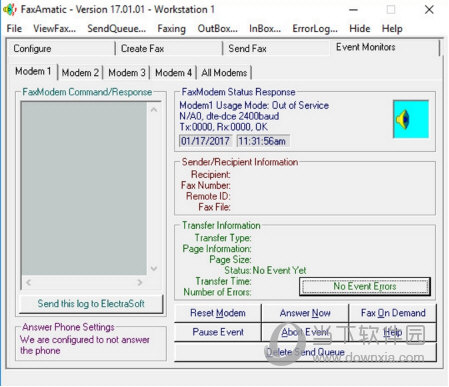The height and width of the screenshot is (387, 449).
Task: Minimize the FaxAmatic window
Action: pyautogui.click(x=353, y=10)
